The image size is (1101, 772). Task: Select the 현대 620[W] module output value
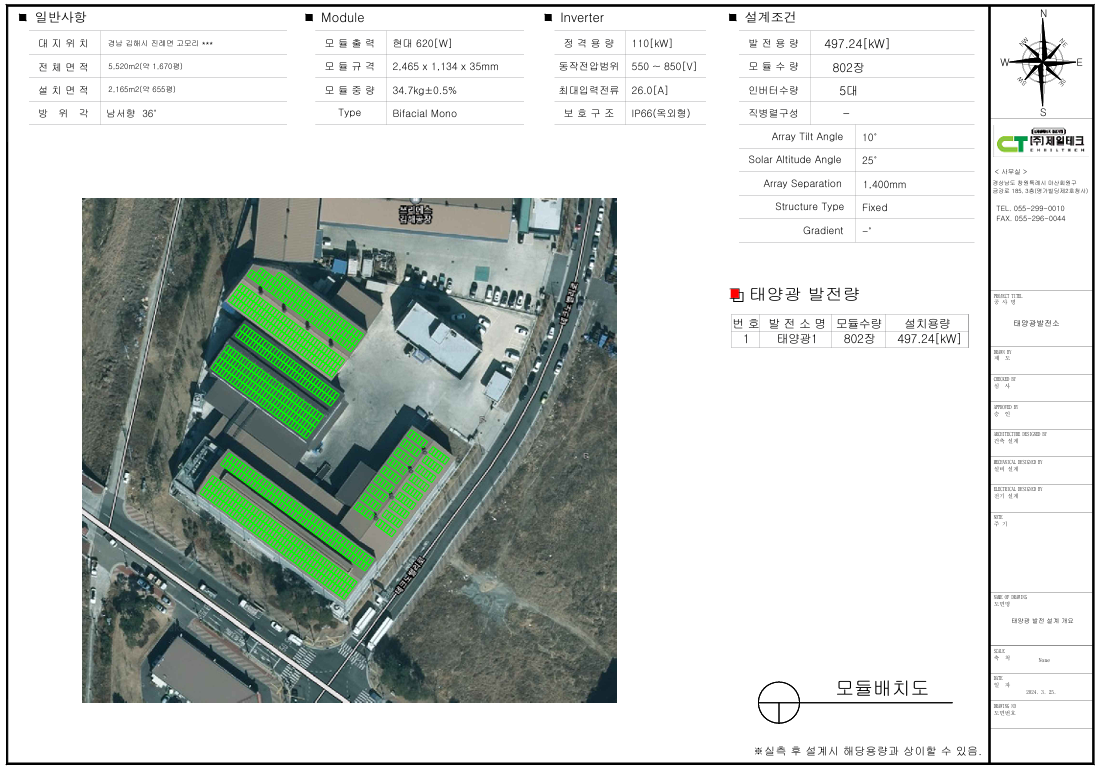tap(422, 43)
